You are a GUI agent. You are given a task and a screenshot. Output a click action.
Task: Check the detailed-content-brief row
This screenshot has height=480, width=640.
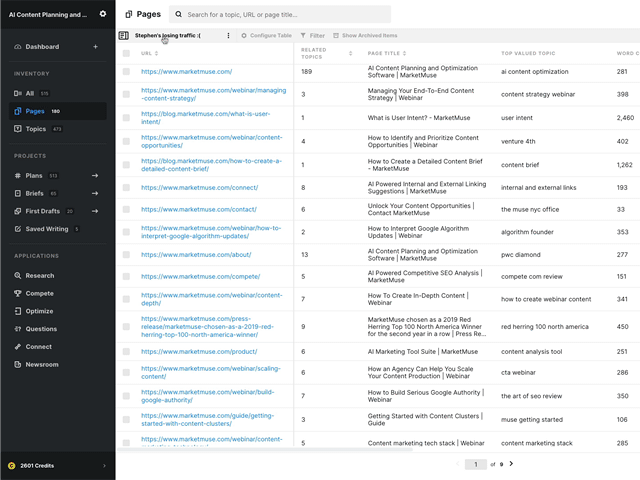tap(126, 165)
